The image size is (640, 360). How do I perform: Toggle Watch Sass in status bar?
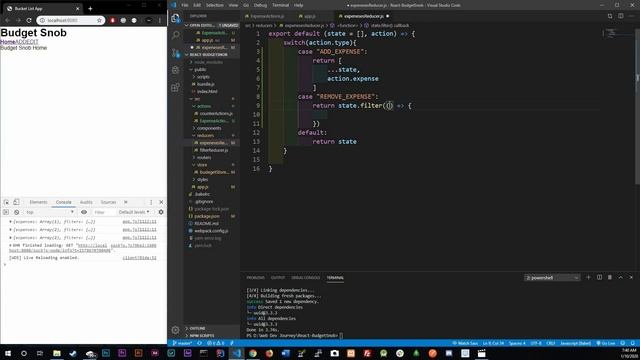(465, 343)
